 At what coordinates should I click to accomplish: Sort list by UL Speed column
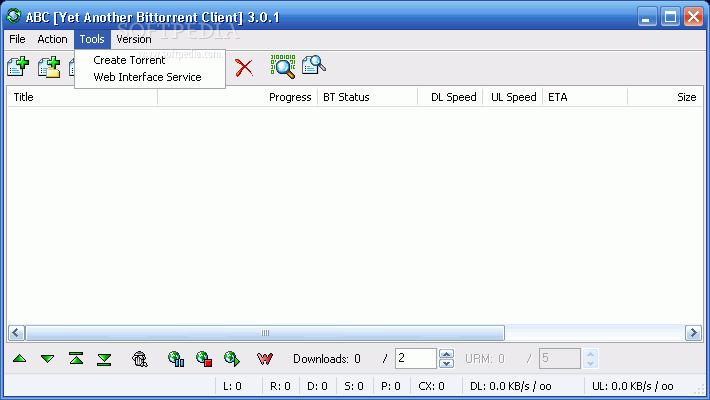[513, 97]
